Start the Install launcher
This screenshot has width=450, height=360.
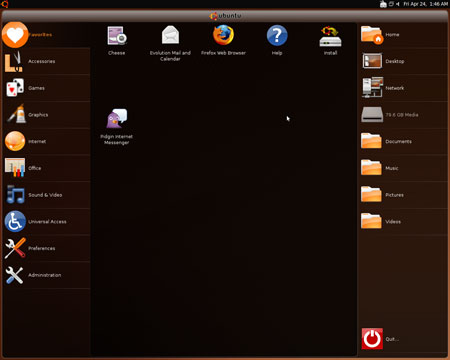pyautogui.click(x=330, y=40)
